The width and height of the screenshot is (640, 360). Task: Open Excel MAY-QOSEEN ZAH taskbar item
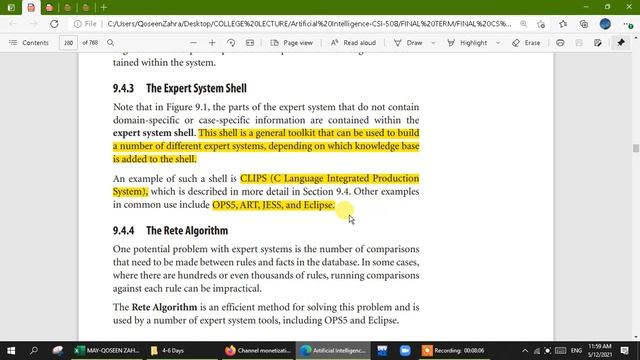(x=107, y=350)
